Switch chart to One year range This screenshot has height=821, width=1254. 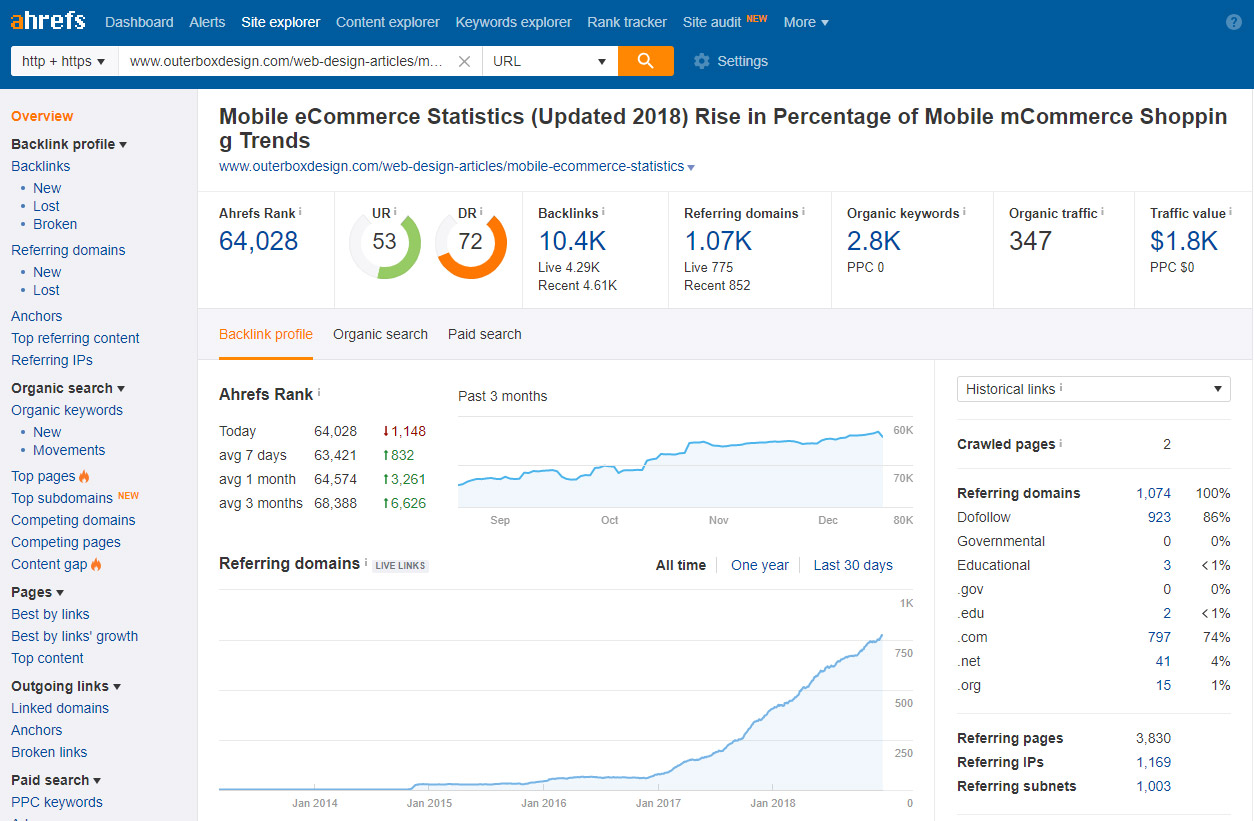[760, 565]
